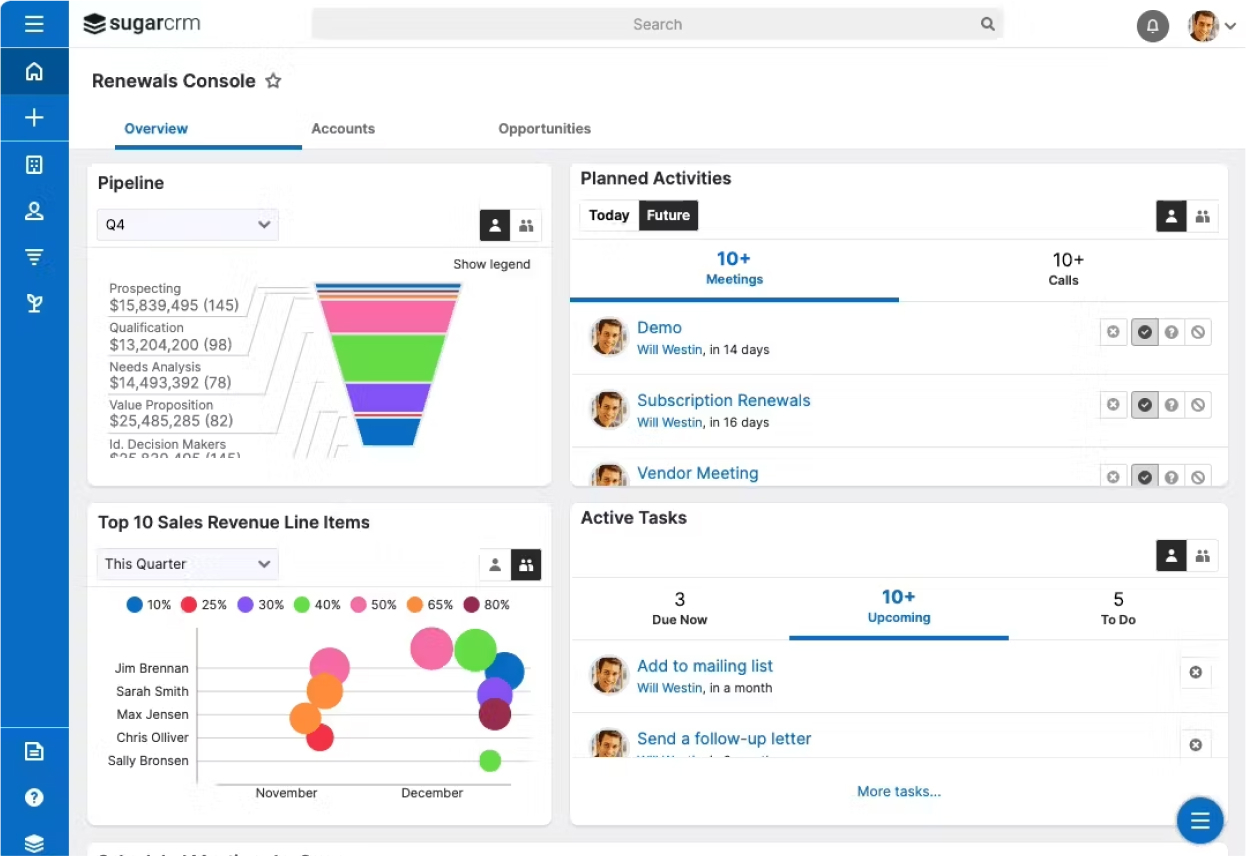Click the red 25% legend swatch
This screenshot has width=1246, height=856.
[189, 605]
